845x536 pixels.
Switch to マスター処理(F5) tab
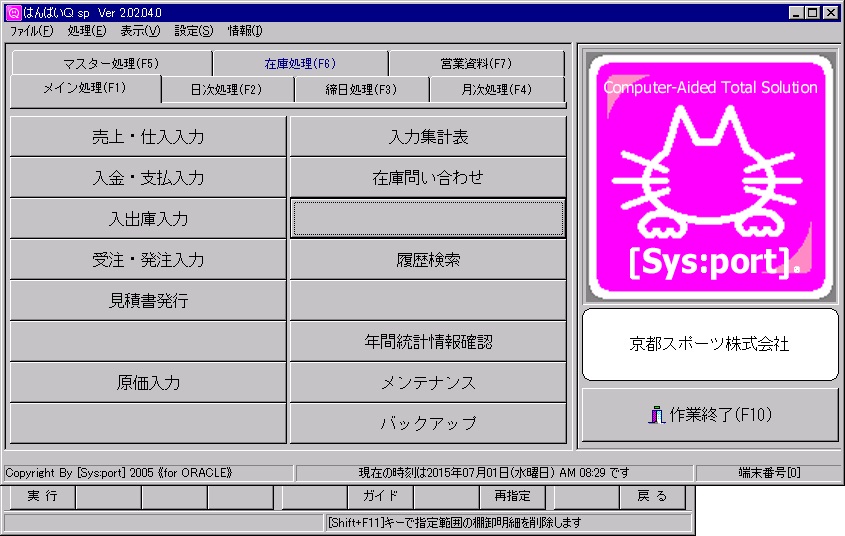(x=112, y=64)
